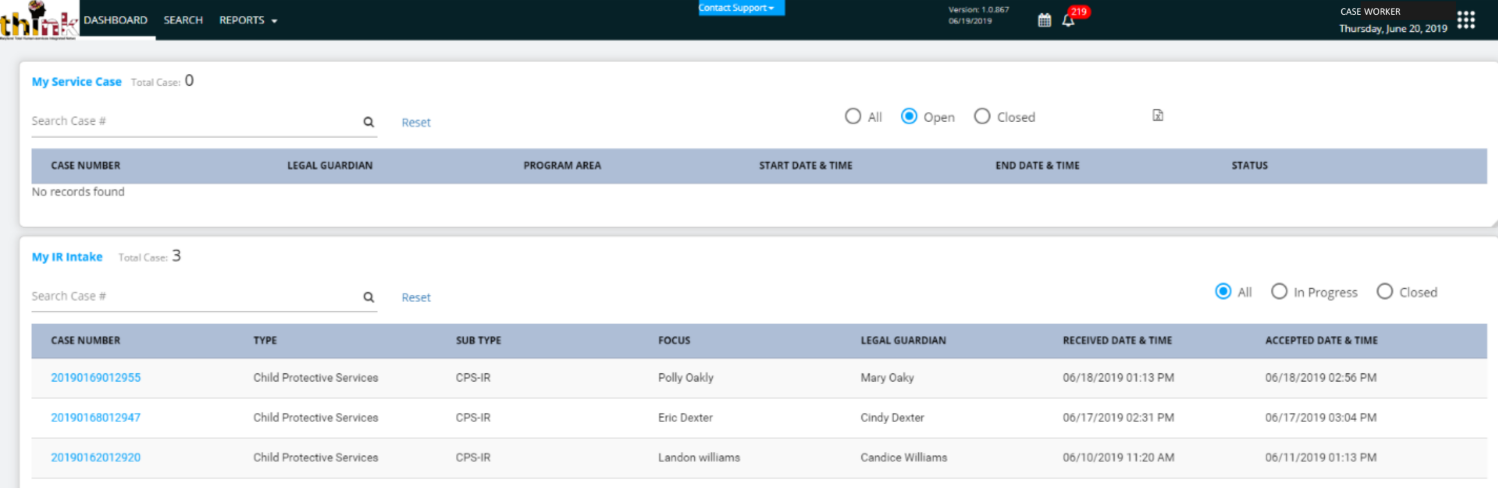This screenshot has width=1498, height=492.
Task: Click search magnifier in My IR Intake
Action: 368,297
